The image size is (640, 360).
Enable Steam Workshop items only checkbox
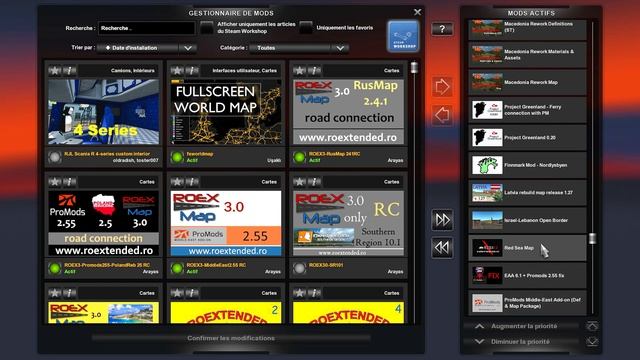click(x=207, y=28)
